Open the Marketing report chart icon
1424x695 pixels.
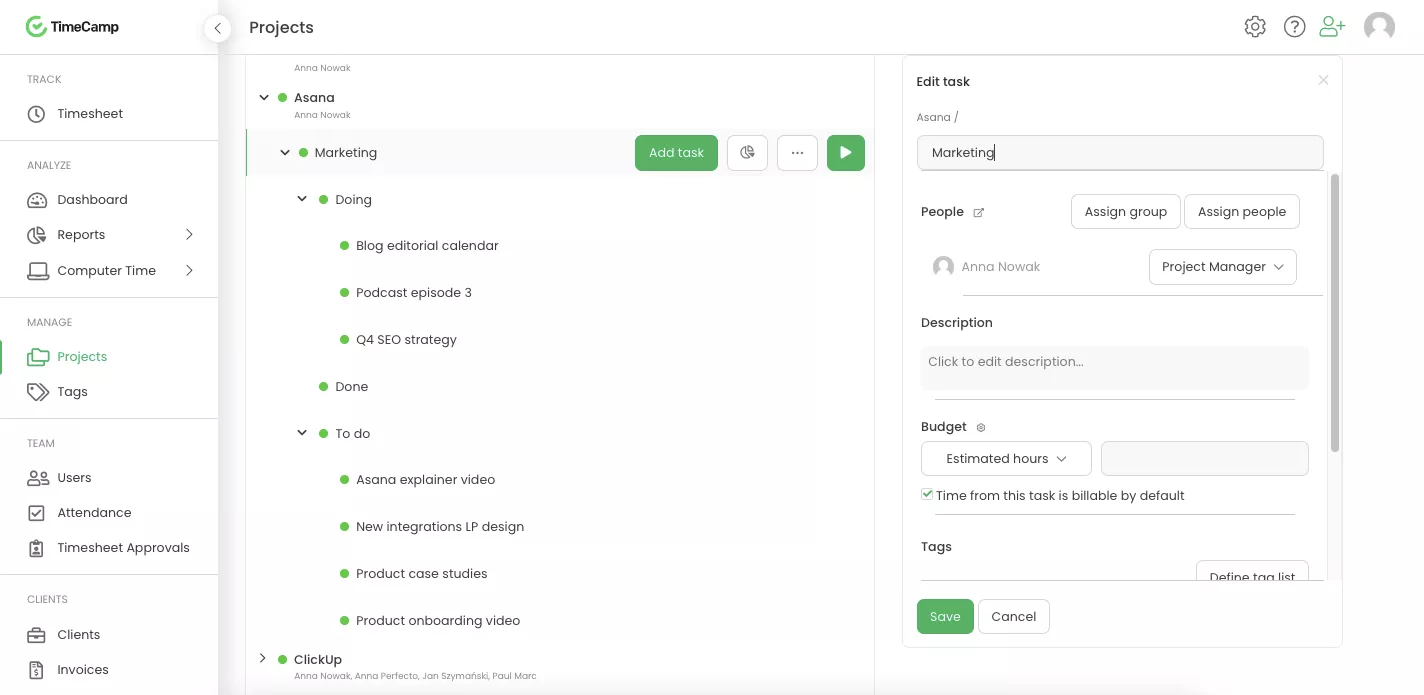pos(747,153)
